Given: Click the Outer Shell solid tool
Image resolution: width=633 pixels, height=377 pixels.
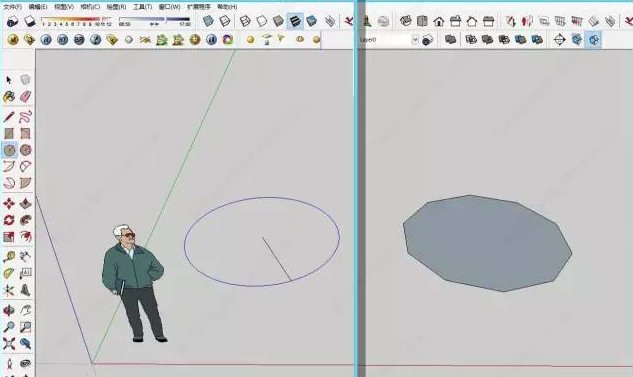Looking at the screenshot, I should 450,40.
